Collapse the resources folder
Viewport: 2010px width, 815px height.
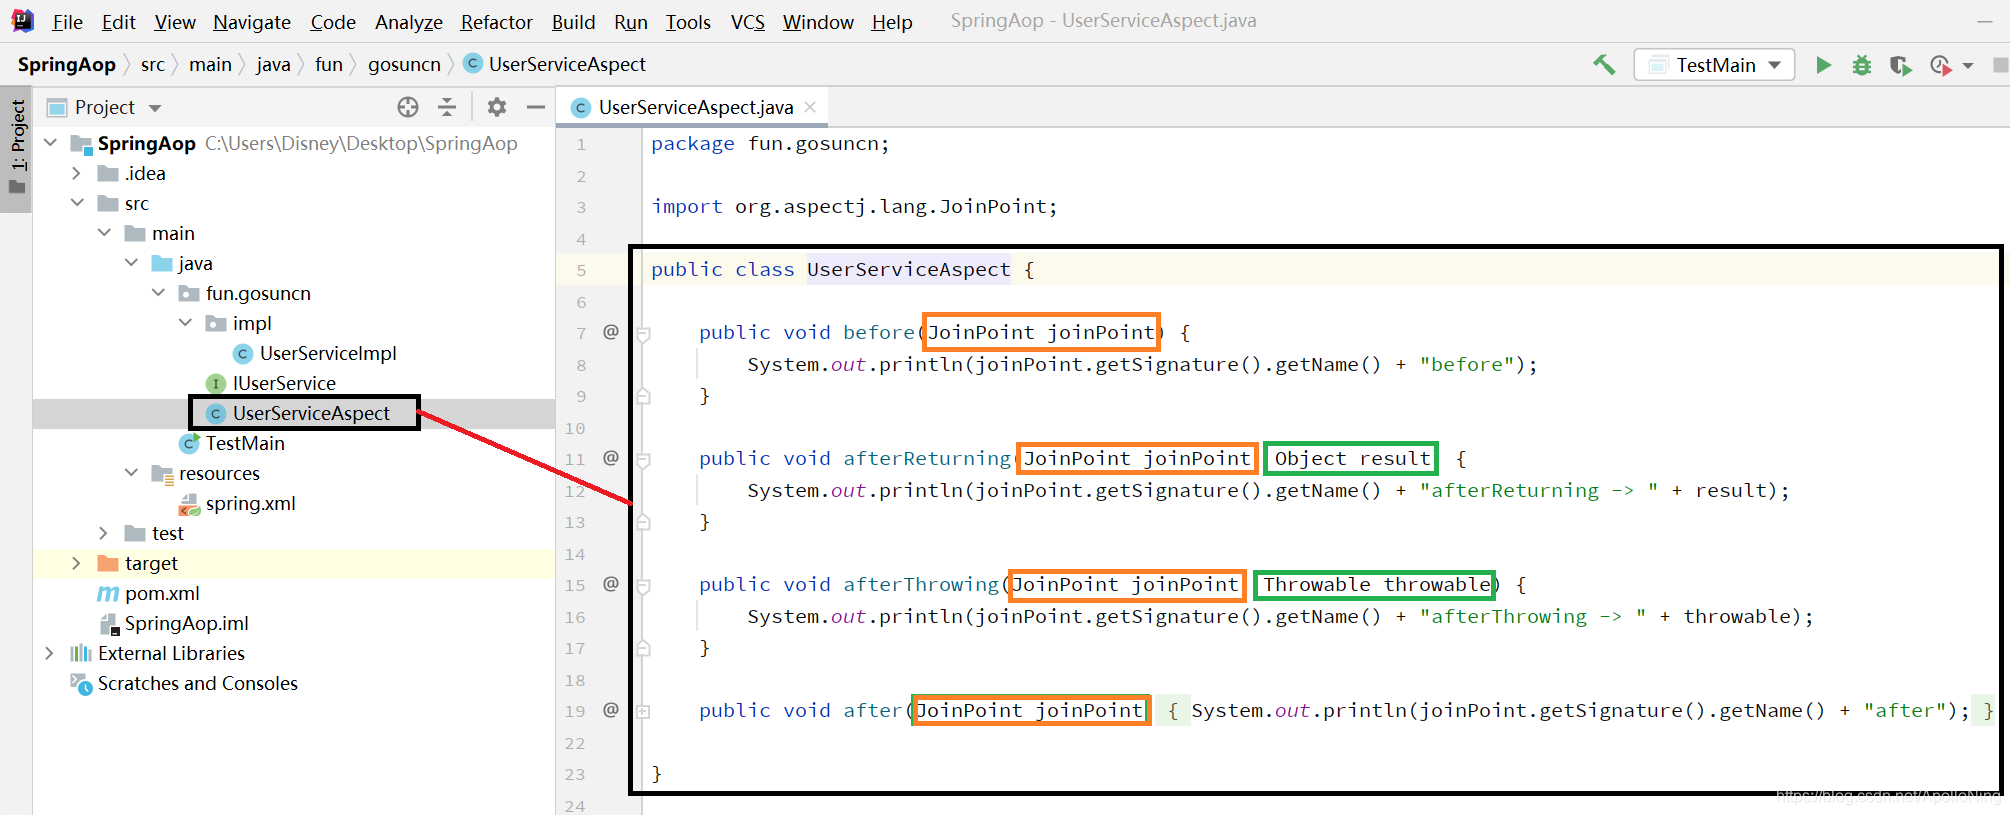tap(131, 473)
